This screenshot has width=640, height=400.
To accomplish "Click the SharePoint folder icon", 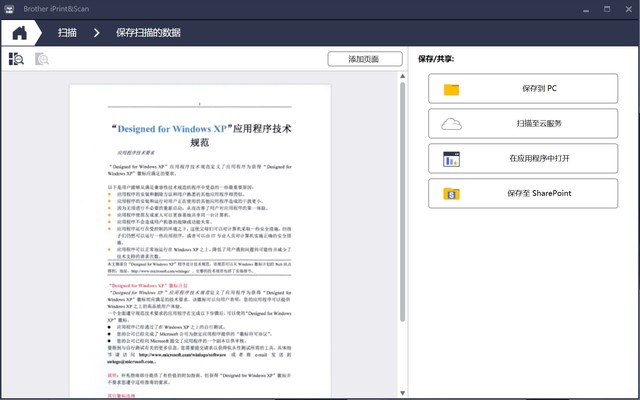I will [451, 194].
